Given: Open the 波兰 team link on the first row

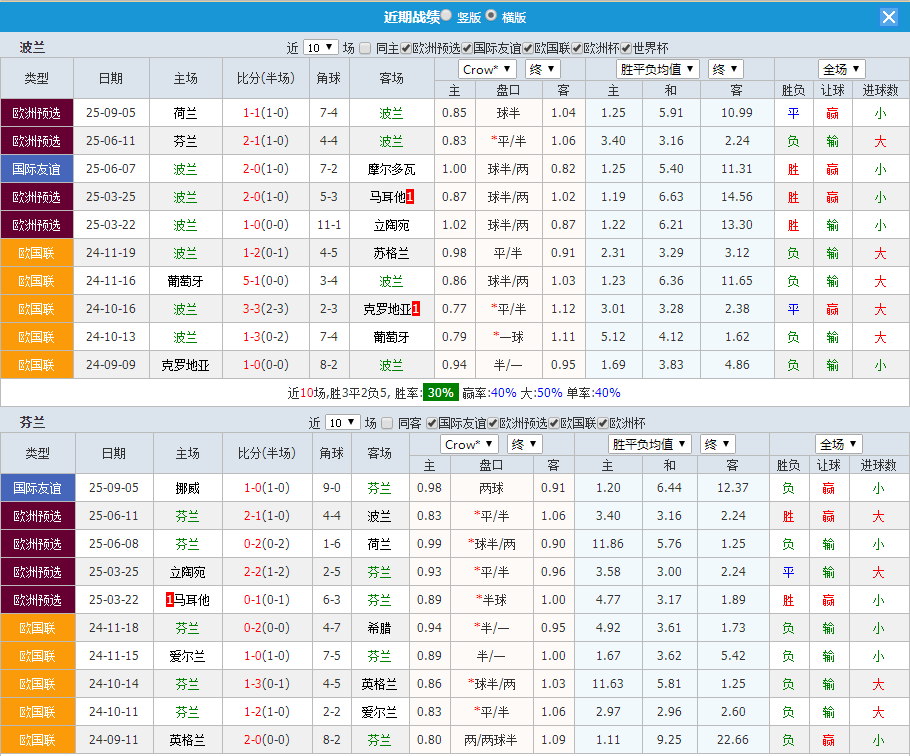Looking at the screenshot, I should tap(391, 113).
